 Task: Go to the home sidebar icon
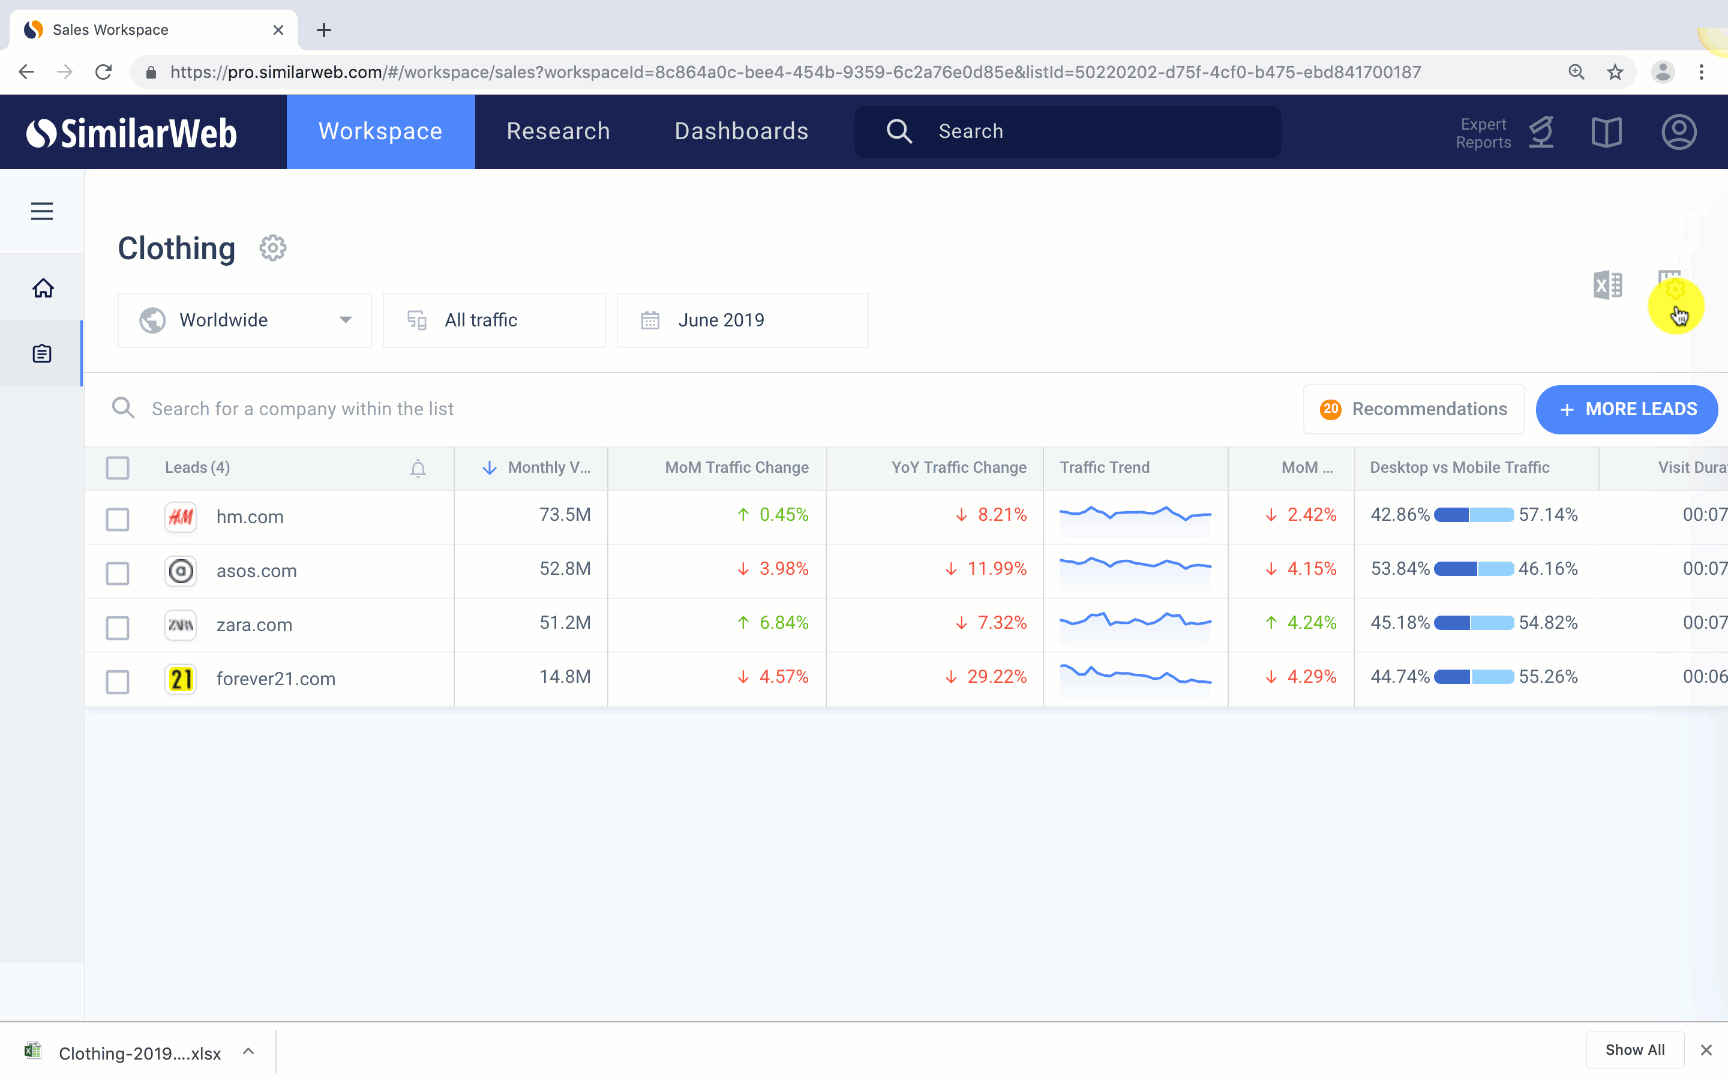pyautogui.click(x=42, y=288)
